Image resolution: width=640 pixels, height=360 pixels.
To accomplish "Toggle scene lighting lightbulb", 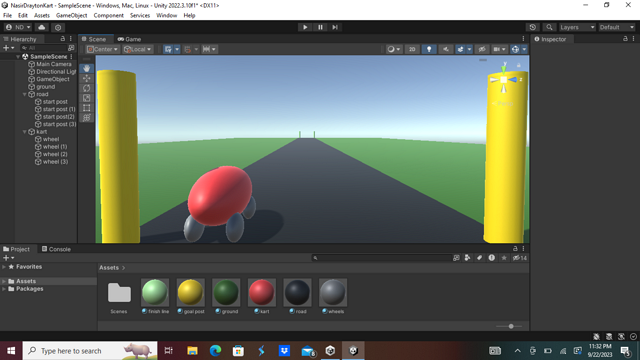I will coord(429,49).
